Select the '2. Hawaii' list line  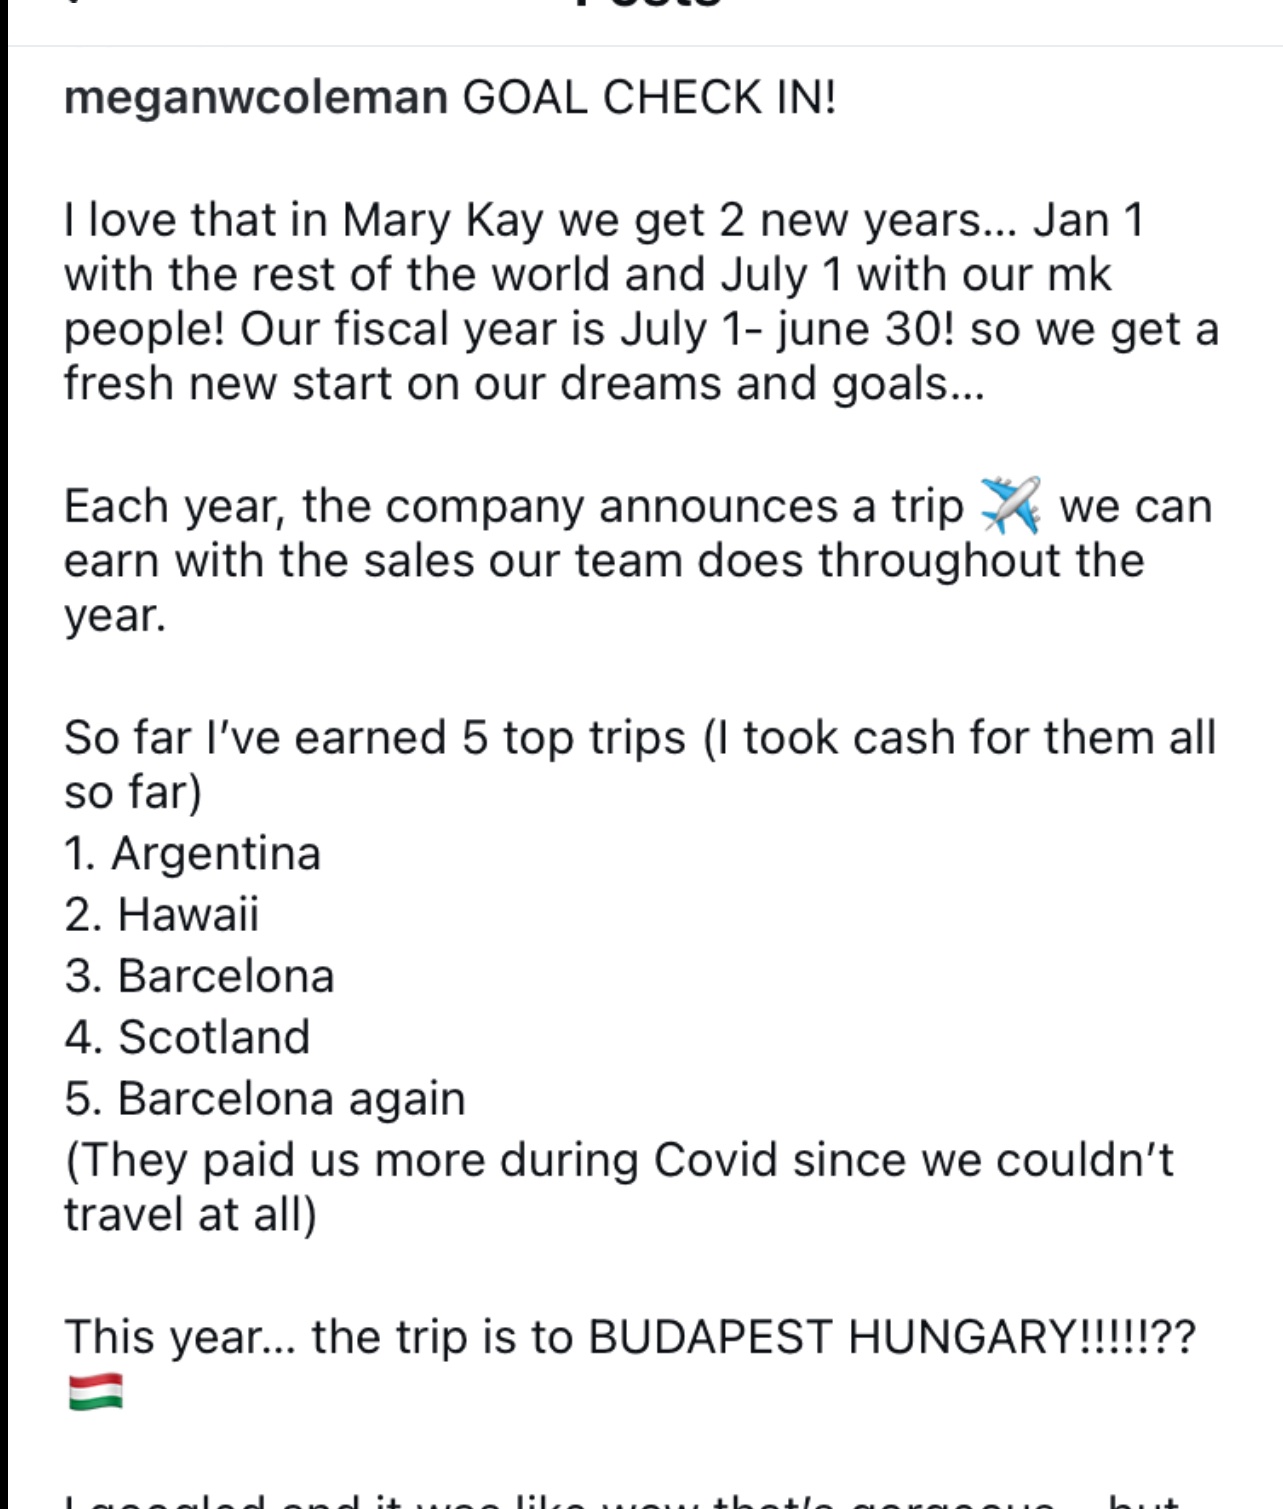162,914
